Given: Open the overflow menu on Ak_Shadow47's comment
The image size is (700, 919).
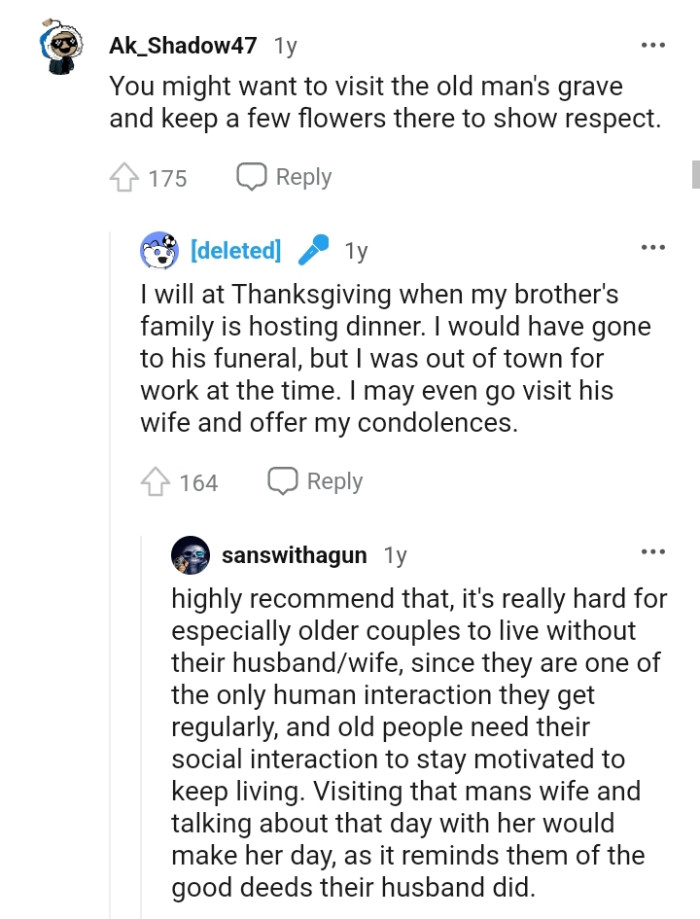Looking at the screenshot, I should (x=652, y=44).
